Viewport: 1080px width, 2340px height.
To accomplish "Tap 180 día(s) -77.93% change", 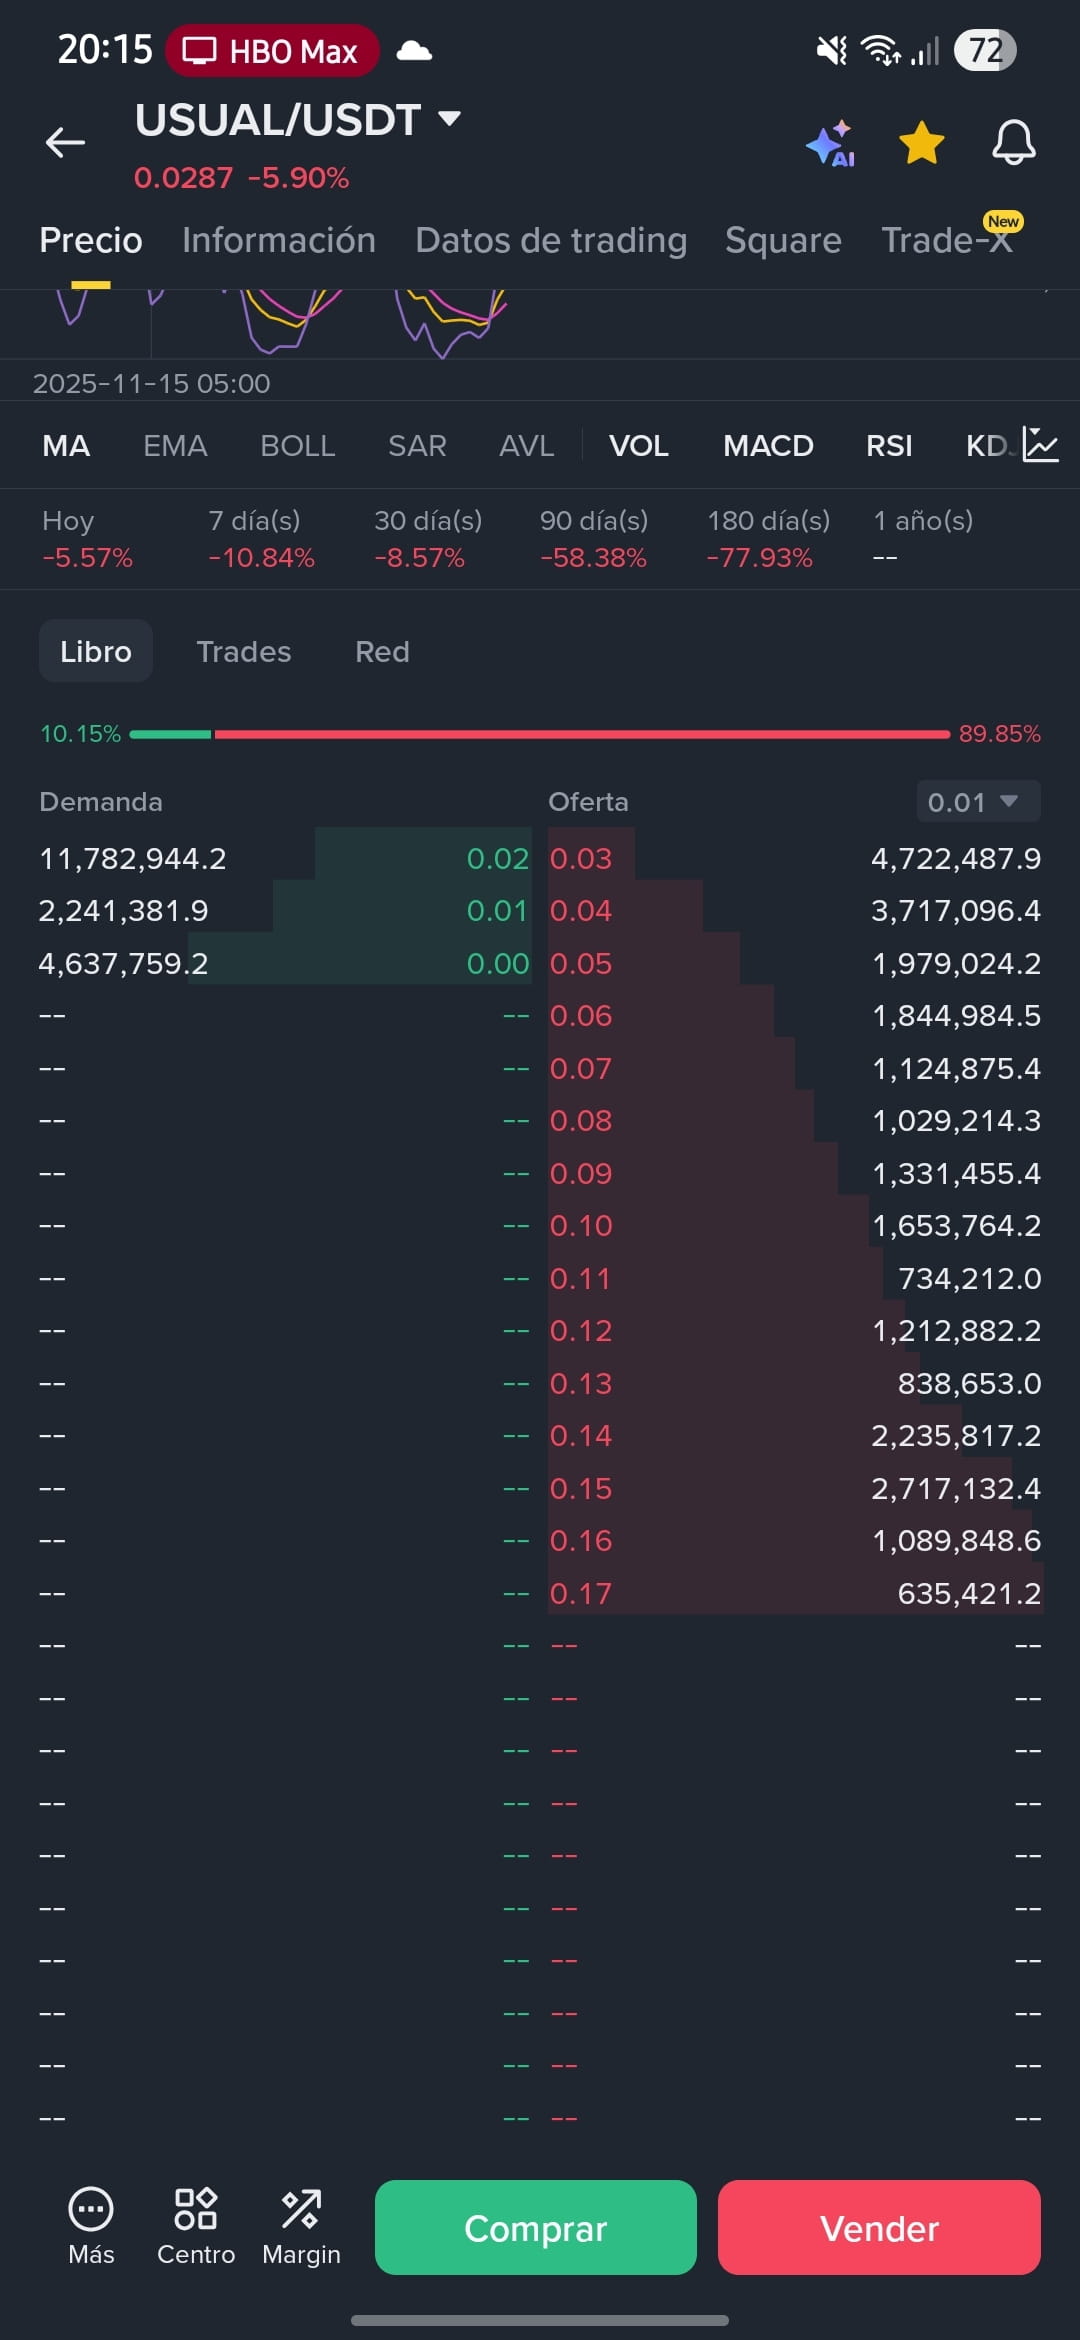I will 768,539.
